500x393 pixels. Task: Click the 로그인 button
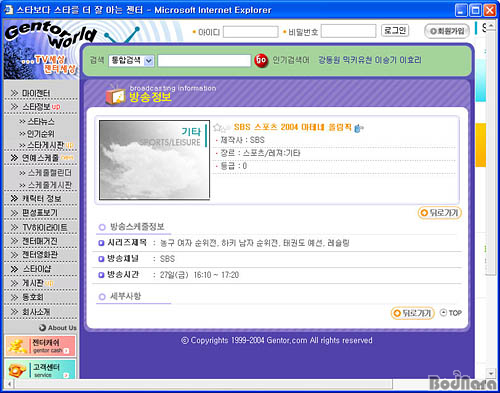tap(395, 31)
